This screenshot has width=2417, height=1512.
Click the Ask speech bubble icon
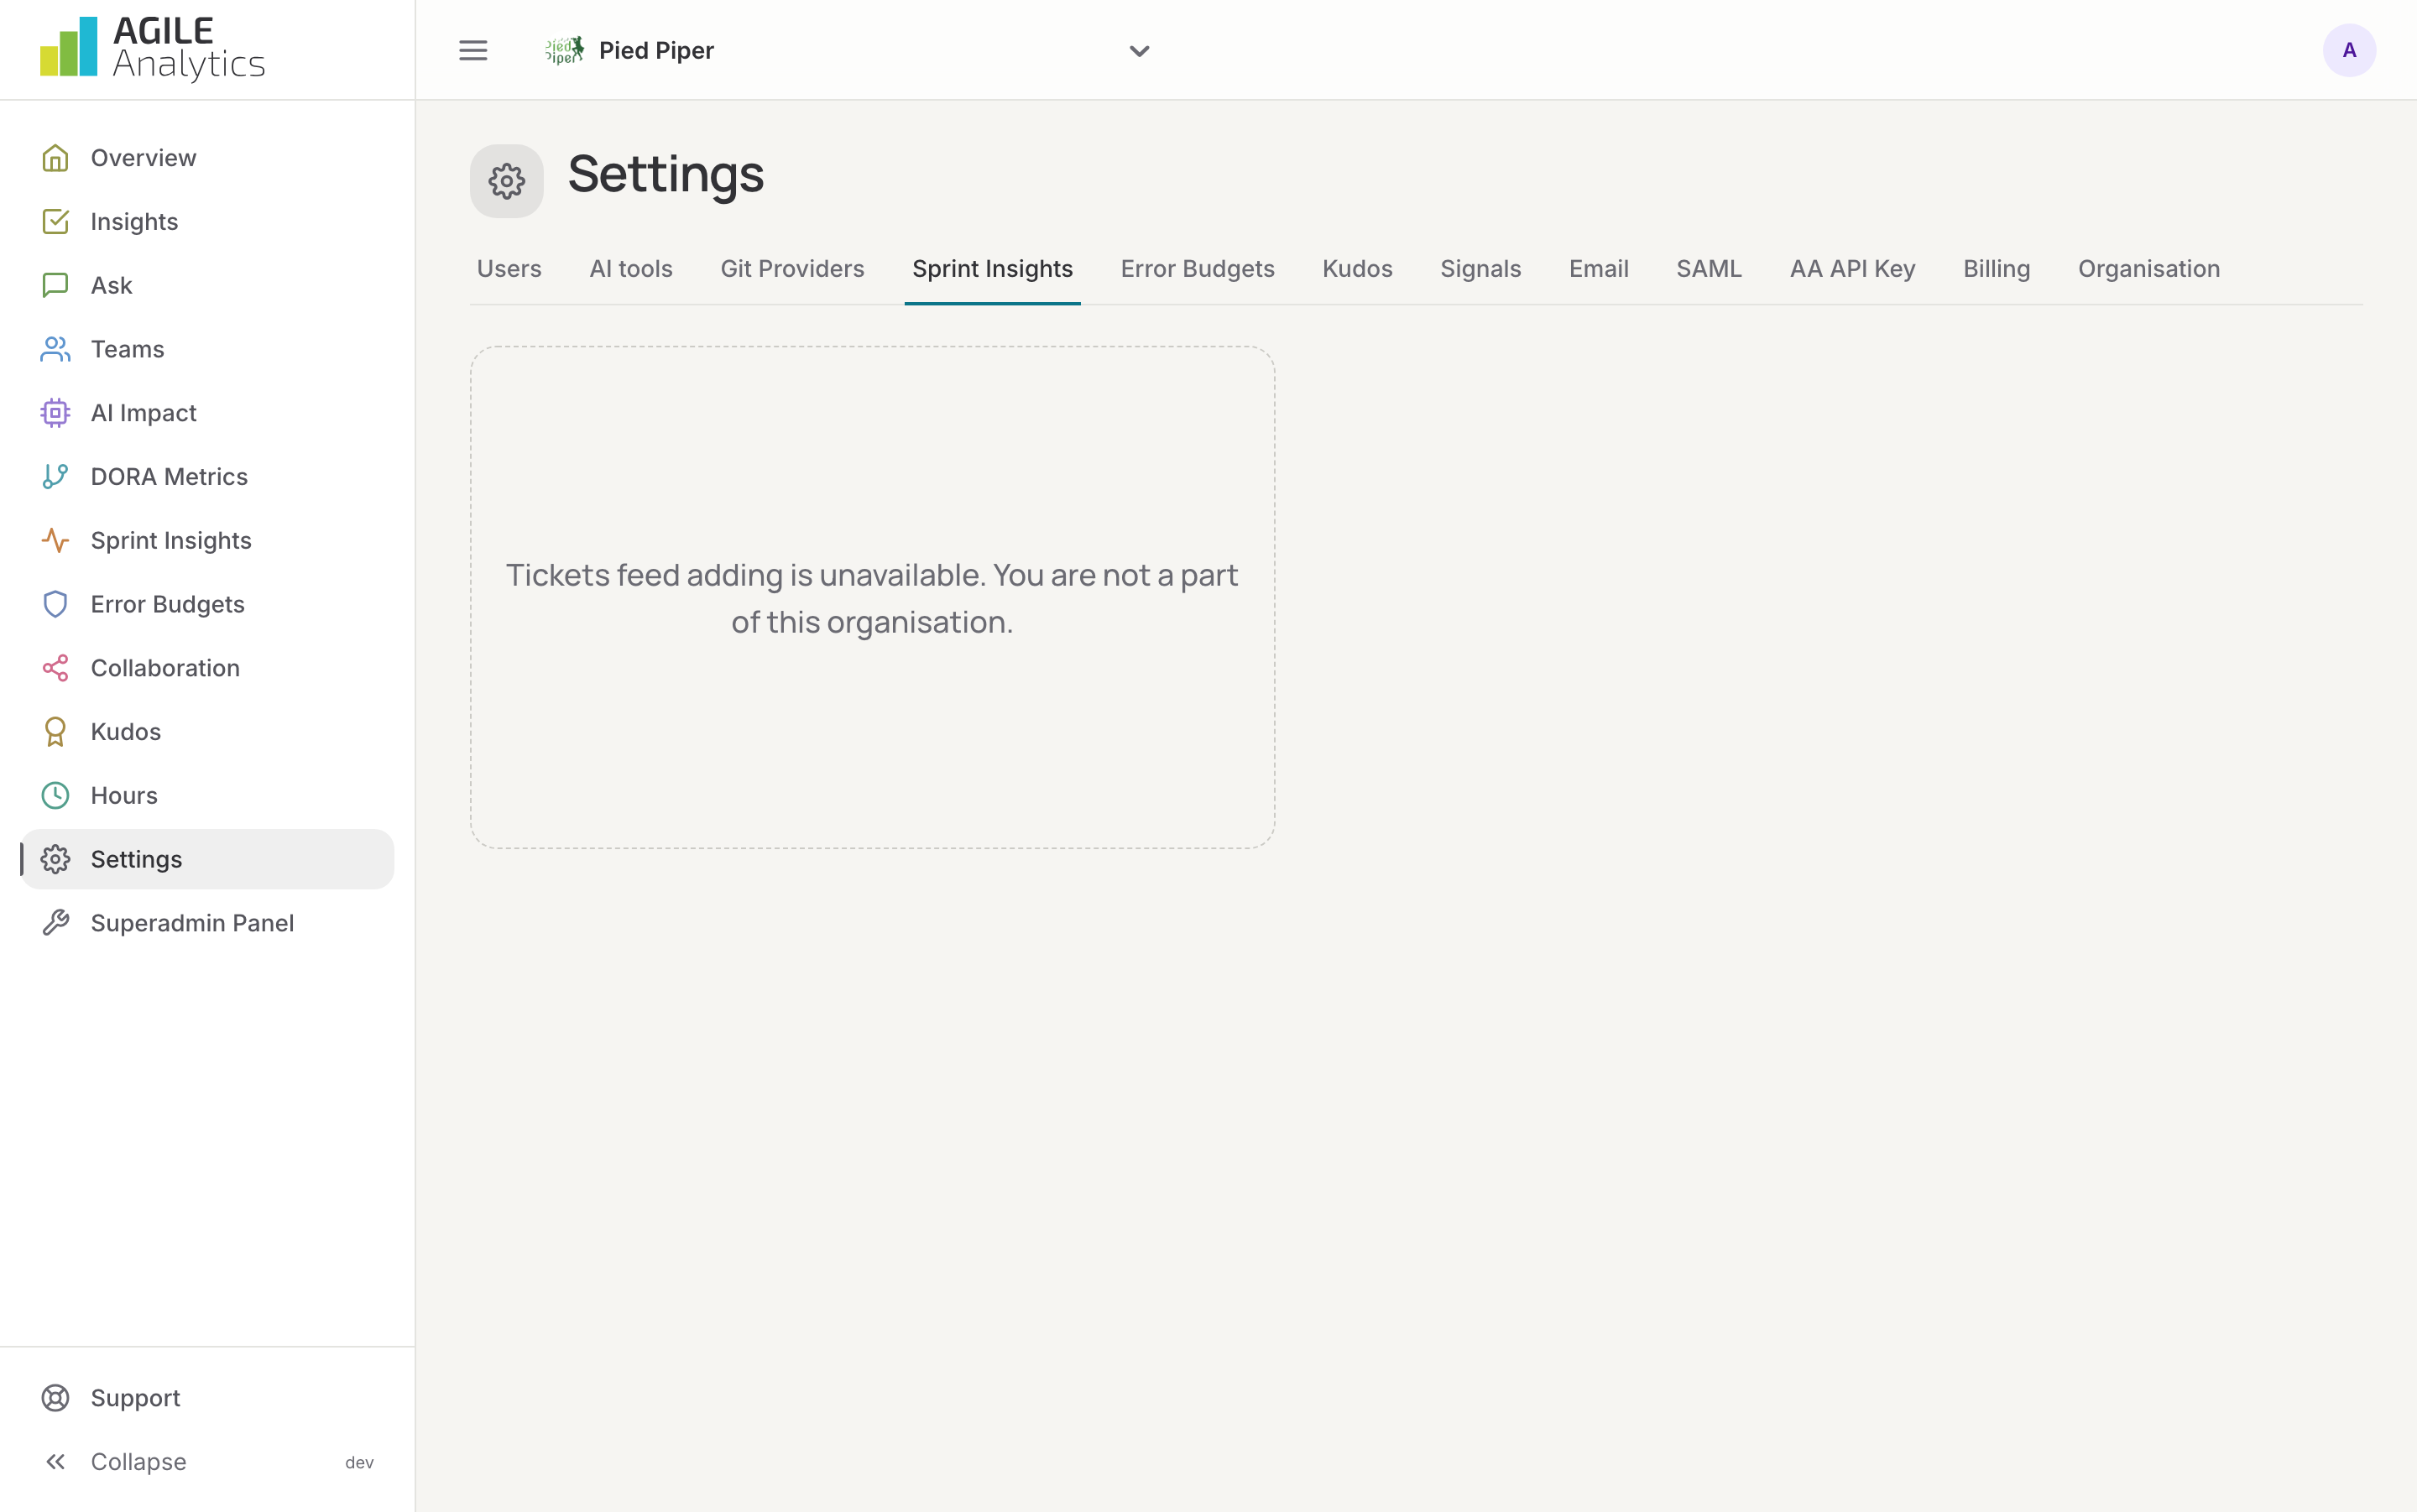(x=55, y=285)
